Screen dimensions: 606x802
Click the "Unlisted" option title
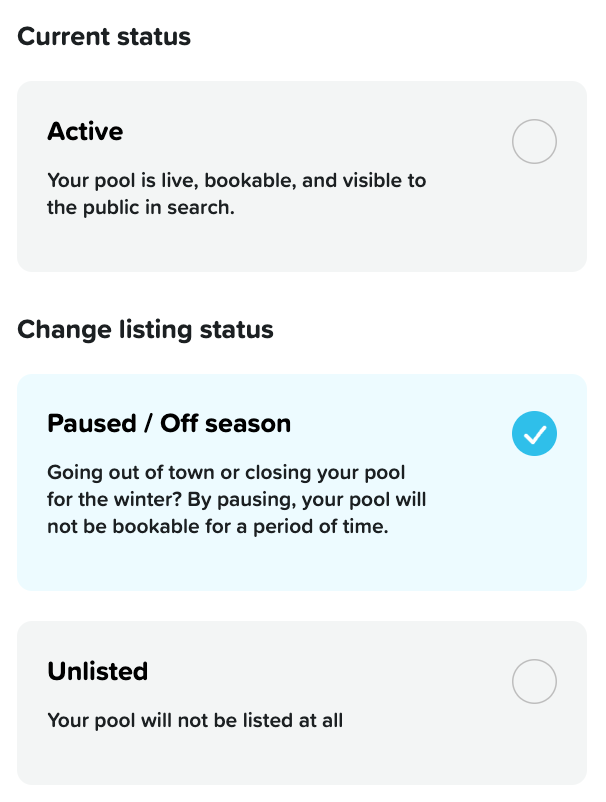point(97,671)
